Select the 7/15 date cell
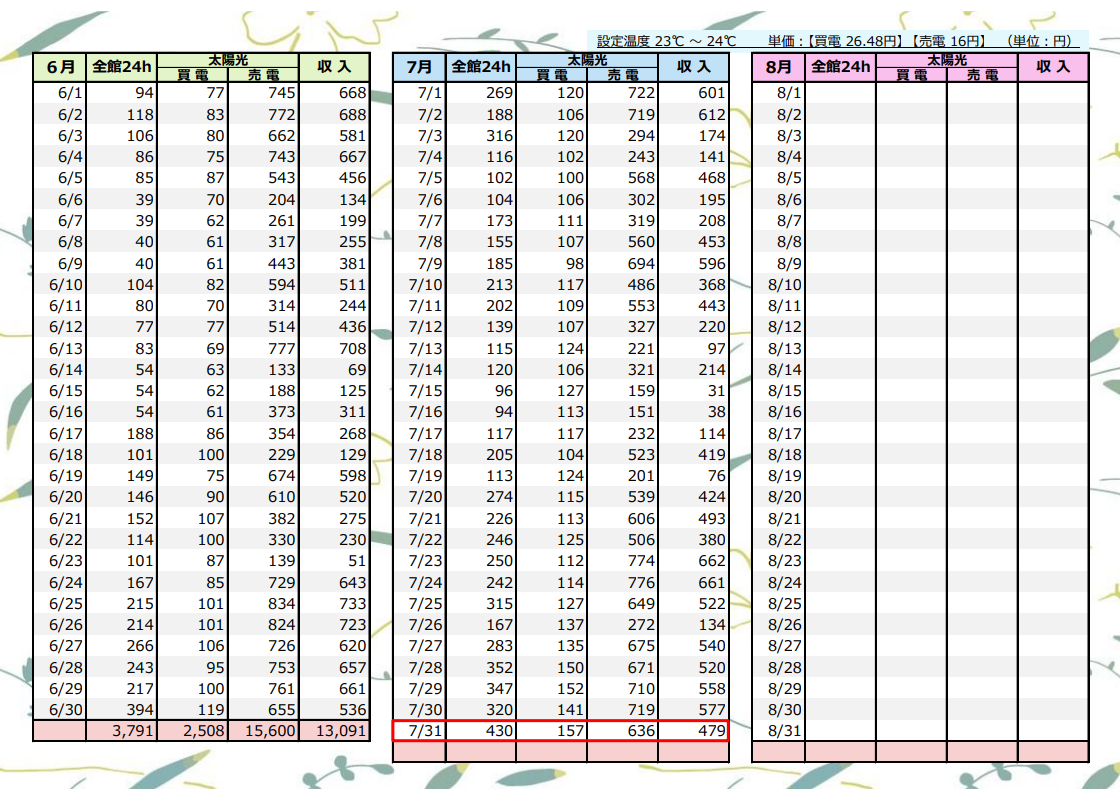Image resolution: width=1120 pixels, height=789 pixels. (x=419, y=391)
